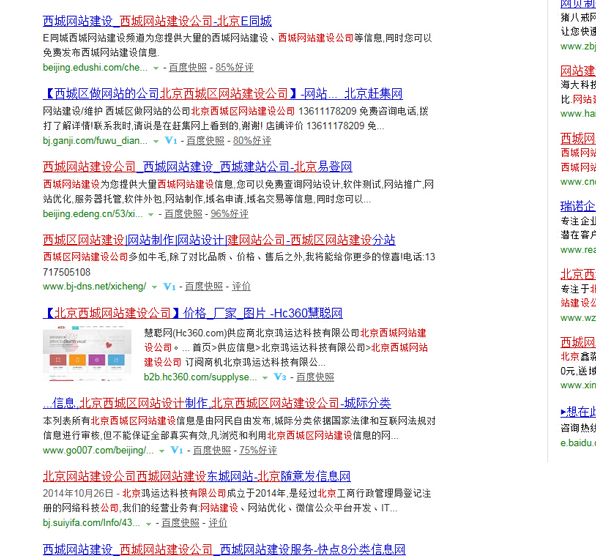Open the 北京易登网 result title link
This screenshot has width=596, height=560.
[x=197, y=167]
